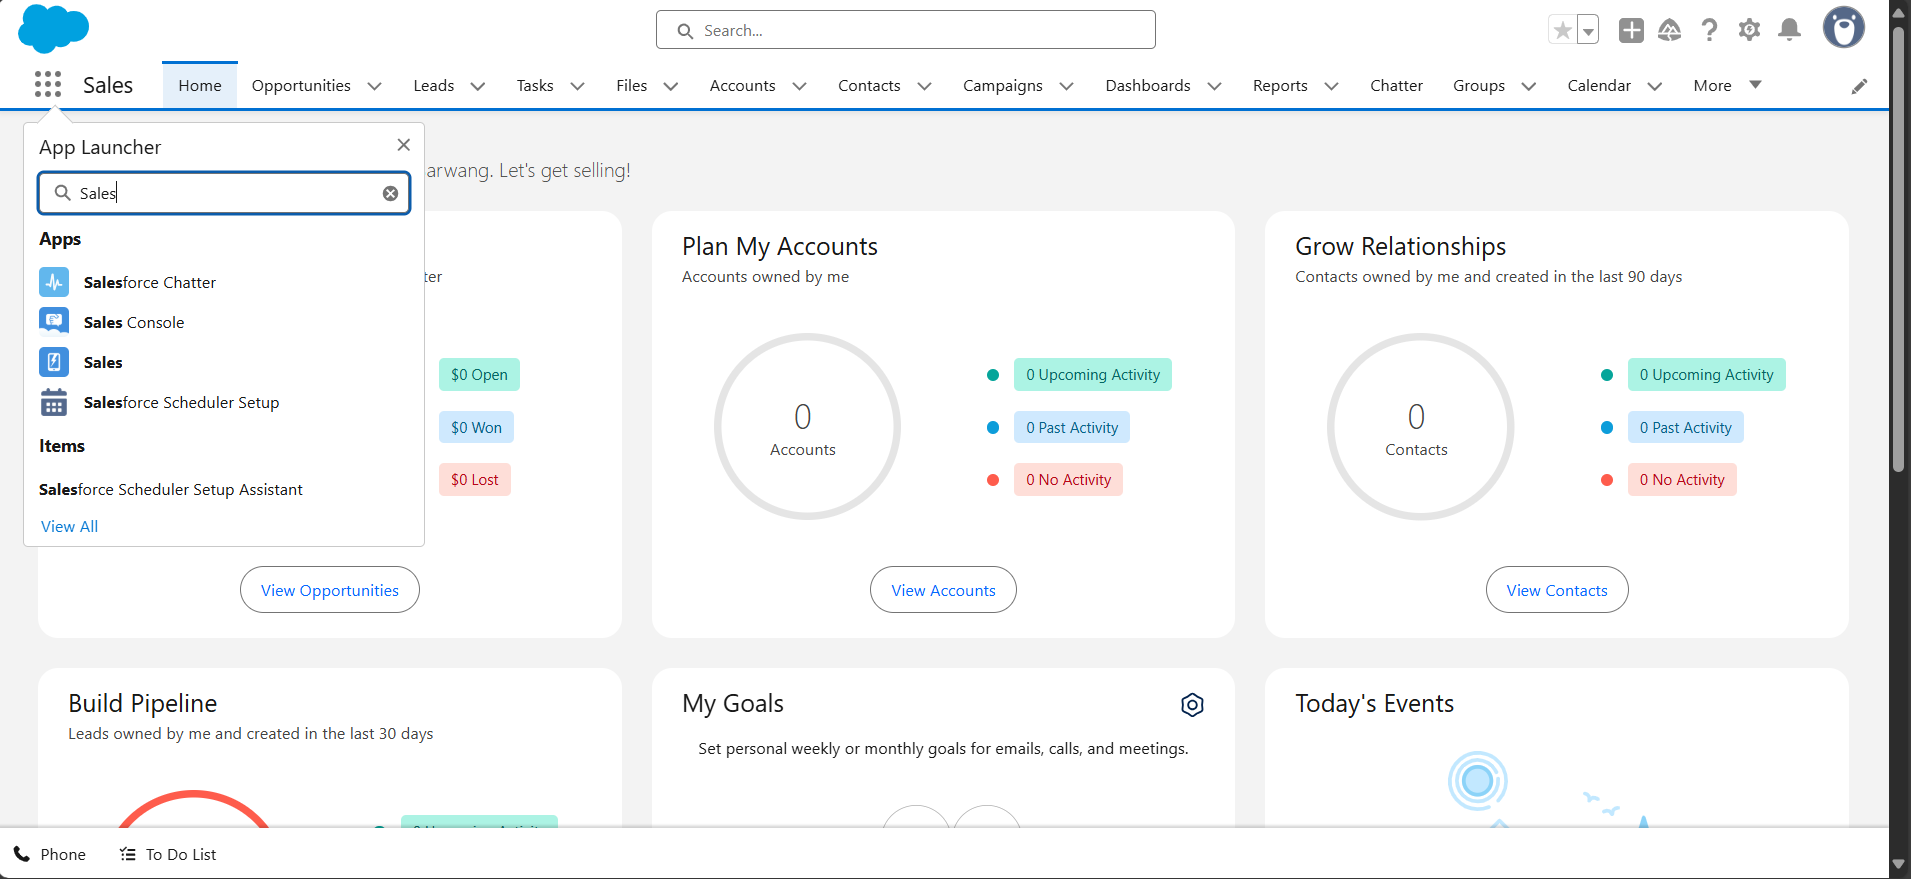Click the $0 Won badge
This screenshot has height=879, width=1911.
[476, 427]
